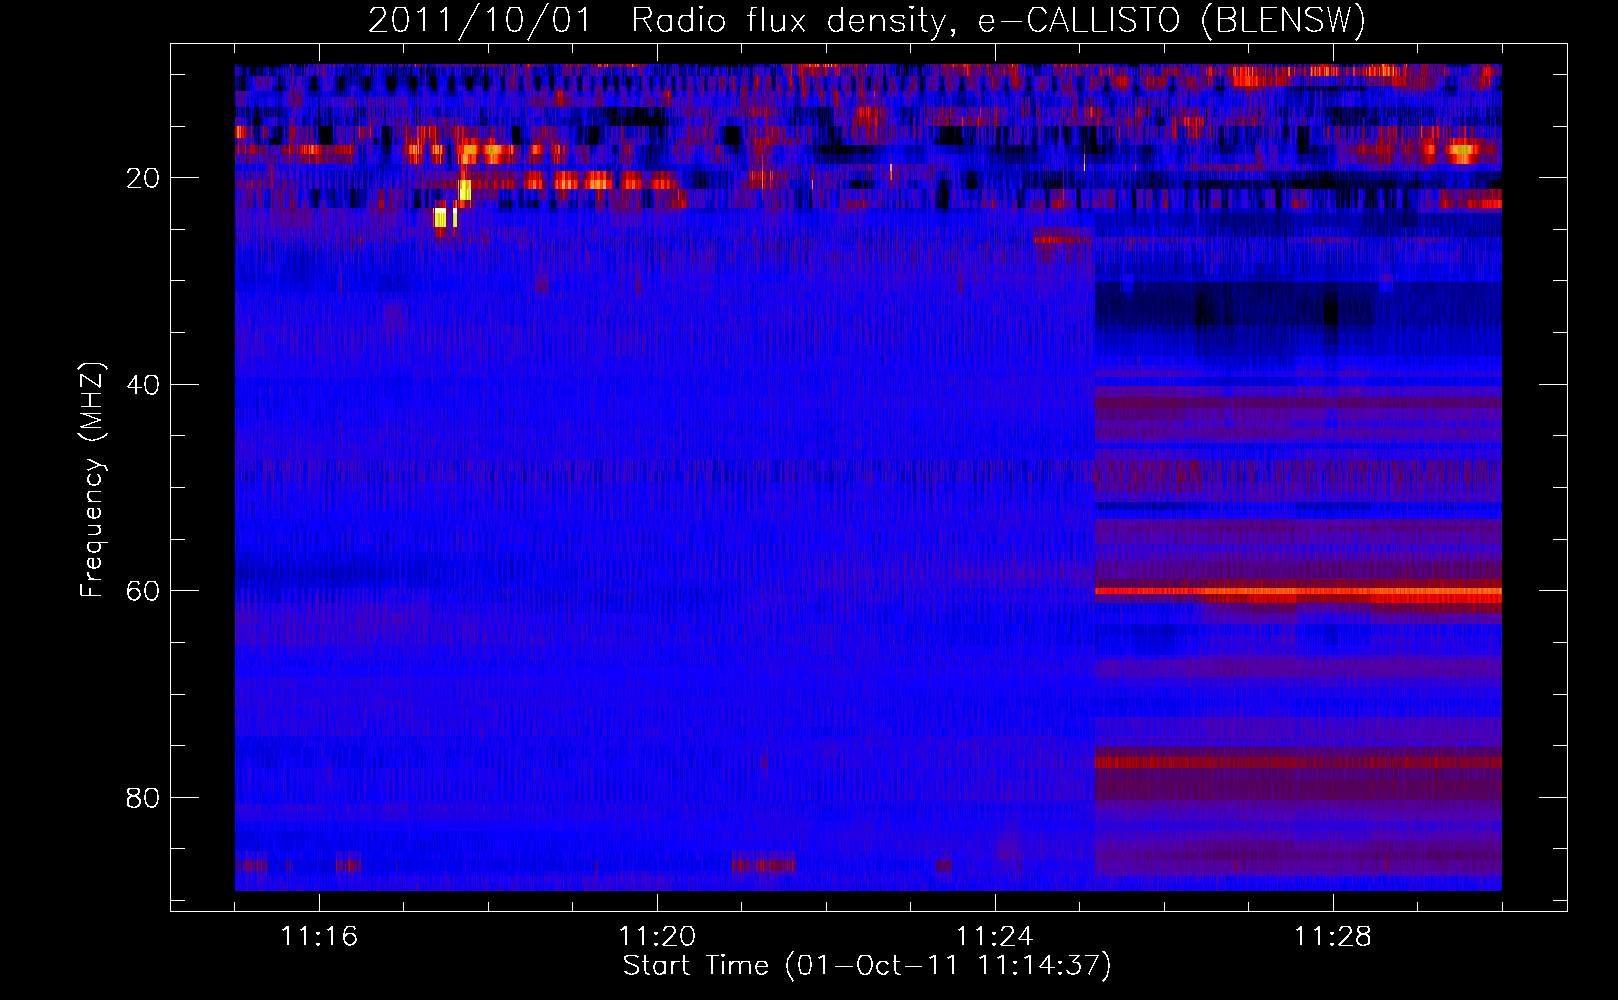This screenshot has height=1000, width=1618.
Task: Click the 40 frequency tick label
Action: (x=142, y=384)
